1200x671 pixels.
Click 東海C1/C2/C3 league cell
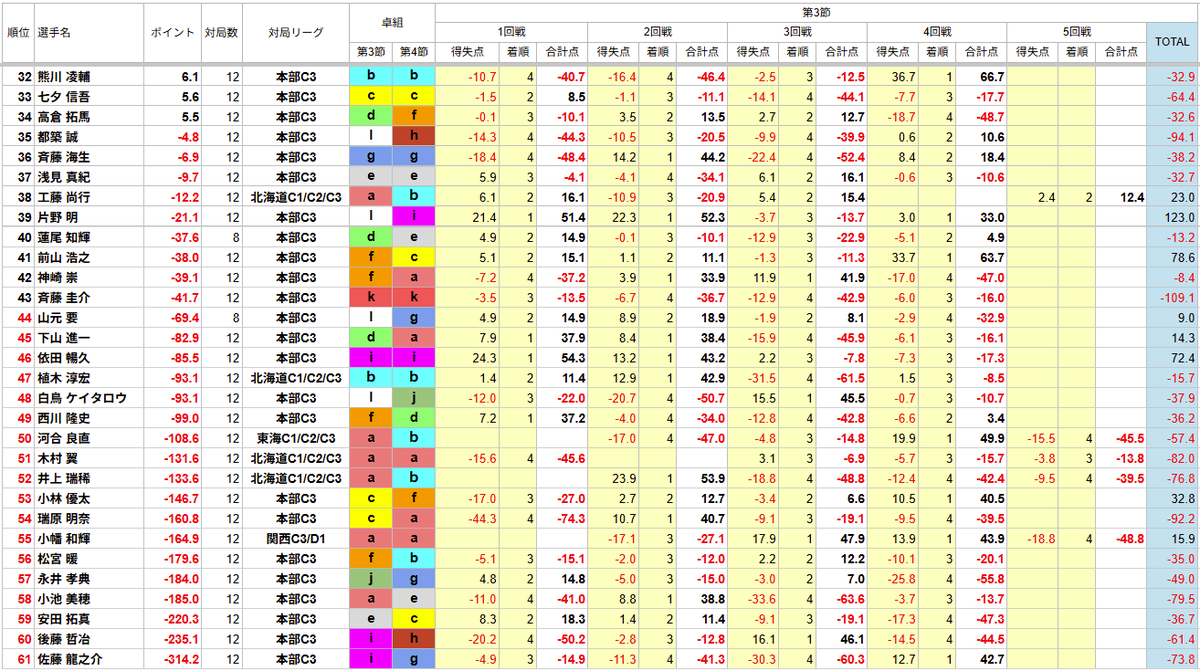click(x=296, y=438)
